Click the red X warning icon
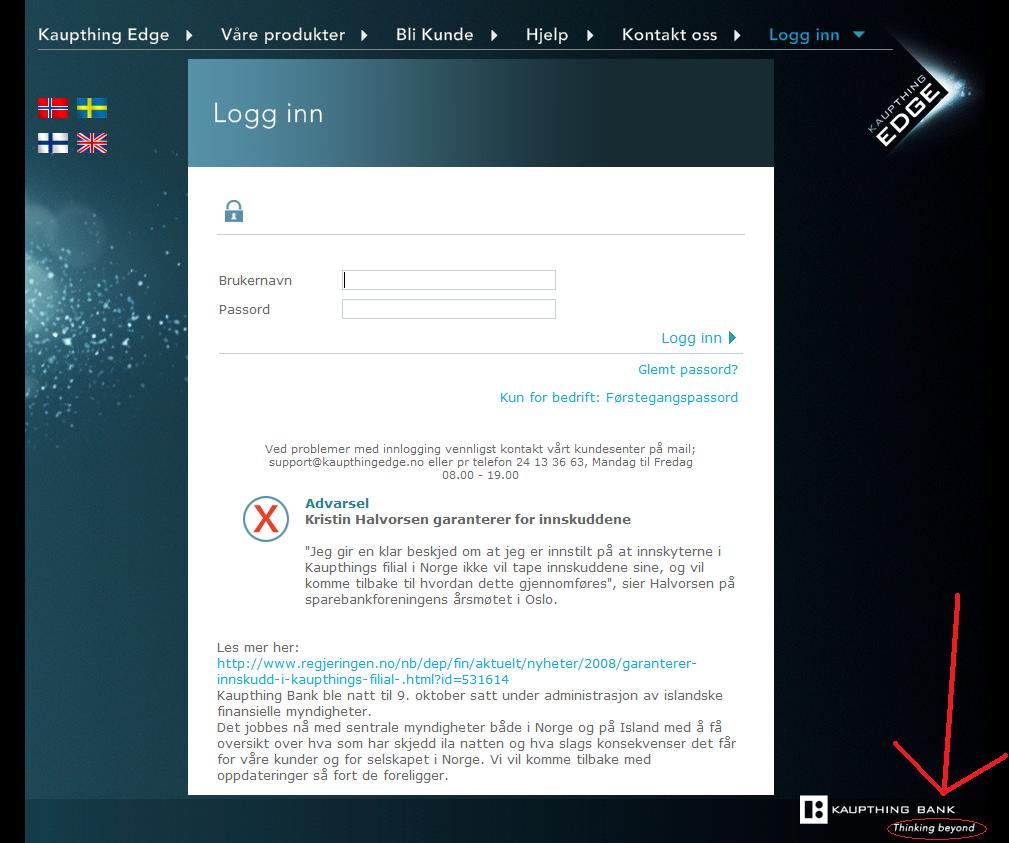Viewport: 1009px width, 843px height. (266, 519)
